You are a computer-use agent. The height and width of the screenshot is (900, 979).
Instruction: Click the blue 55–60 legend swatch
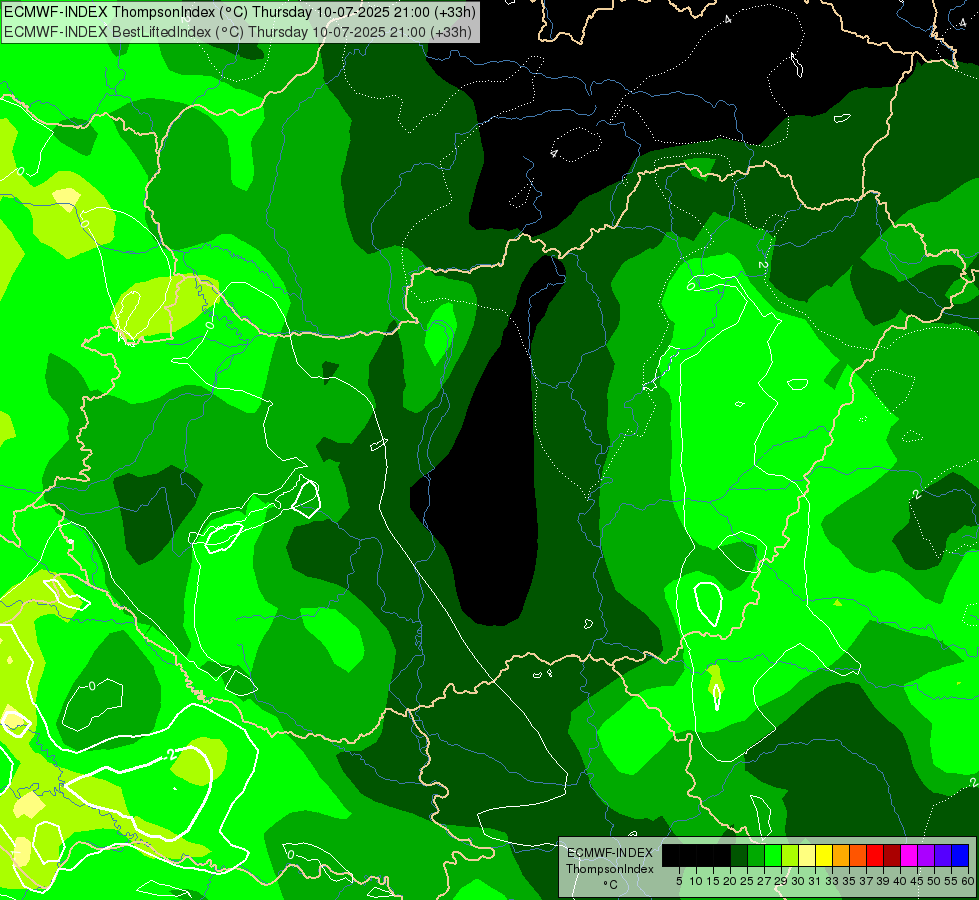pos(960,855)
